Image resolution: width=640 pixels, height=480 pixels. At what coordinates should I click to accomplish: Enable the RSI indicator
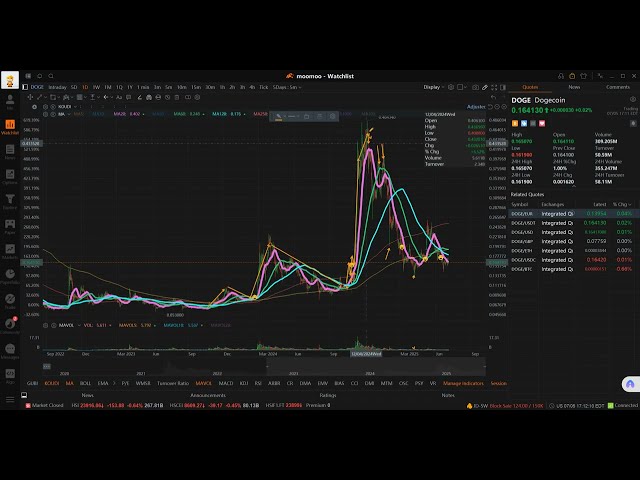pyautogui.click(x=259, y=383)
